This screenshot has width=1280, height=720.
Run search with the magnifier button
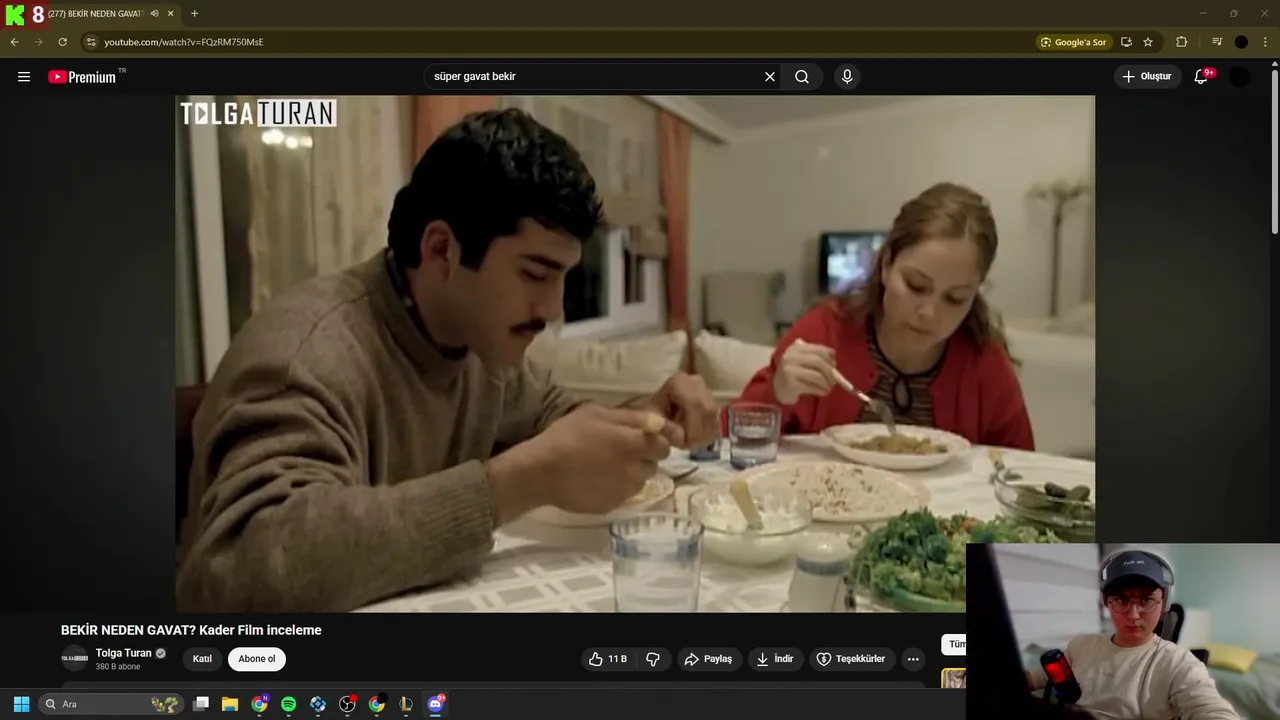click(x=802, y=77)
